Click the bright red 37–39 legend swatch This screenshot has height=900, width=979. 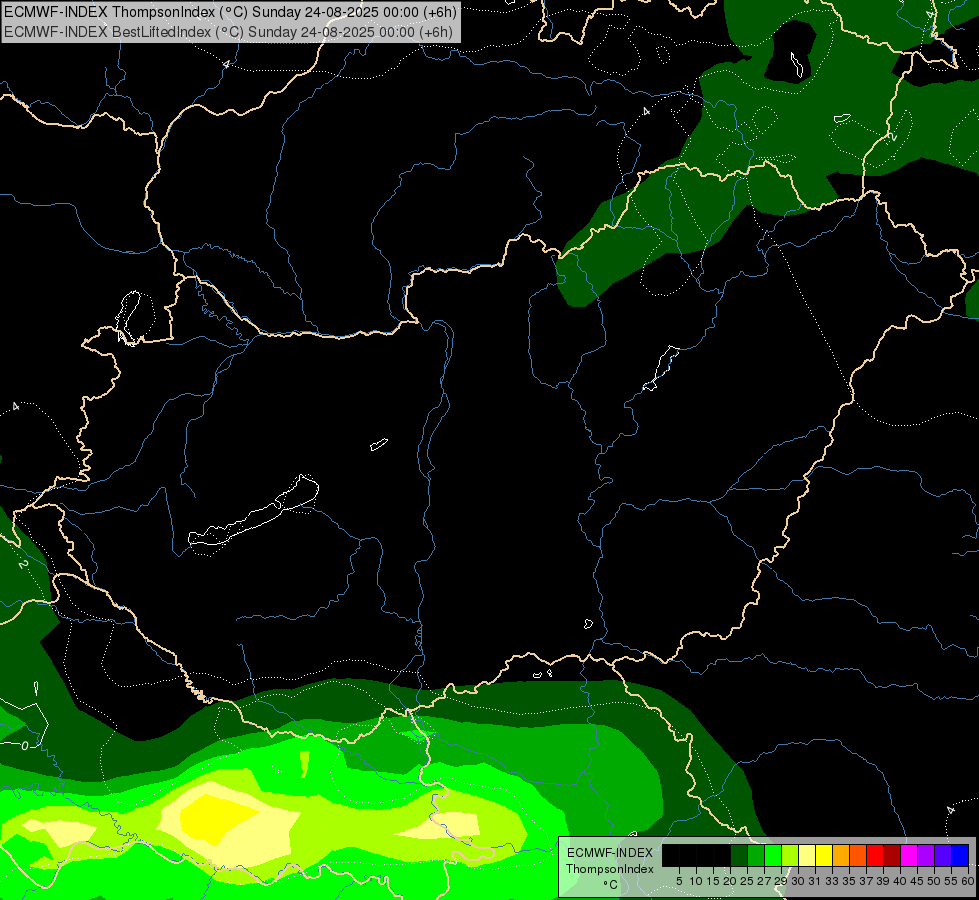[875, 856]
